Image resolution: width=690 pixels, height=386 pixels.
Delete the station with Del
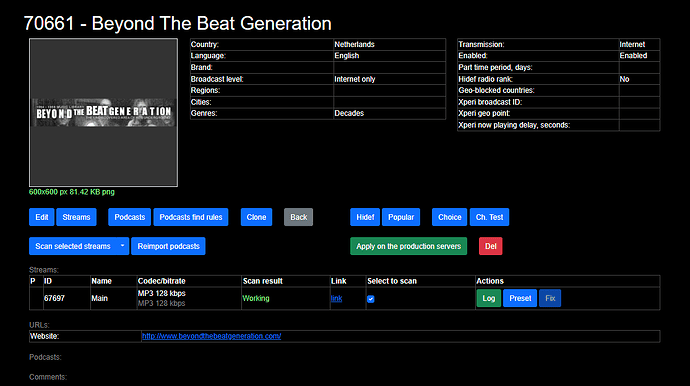pos(491,246)
